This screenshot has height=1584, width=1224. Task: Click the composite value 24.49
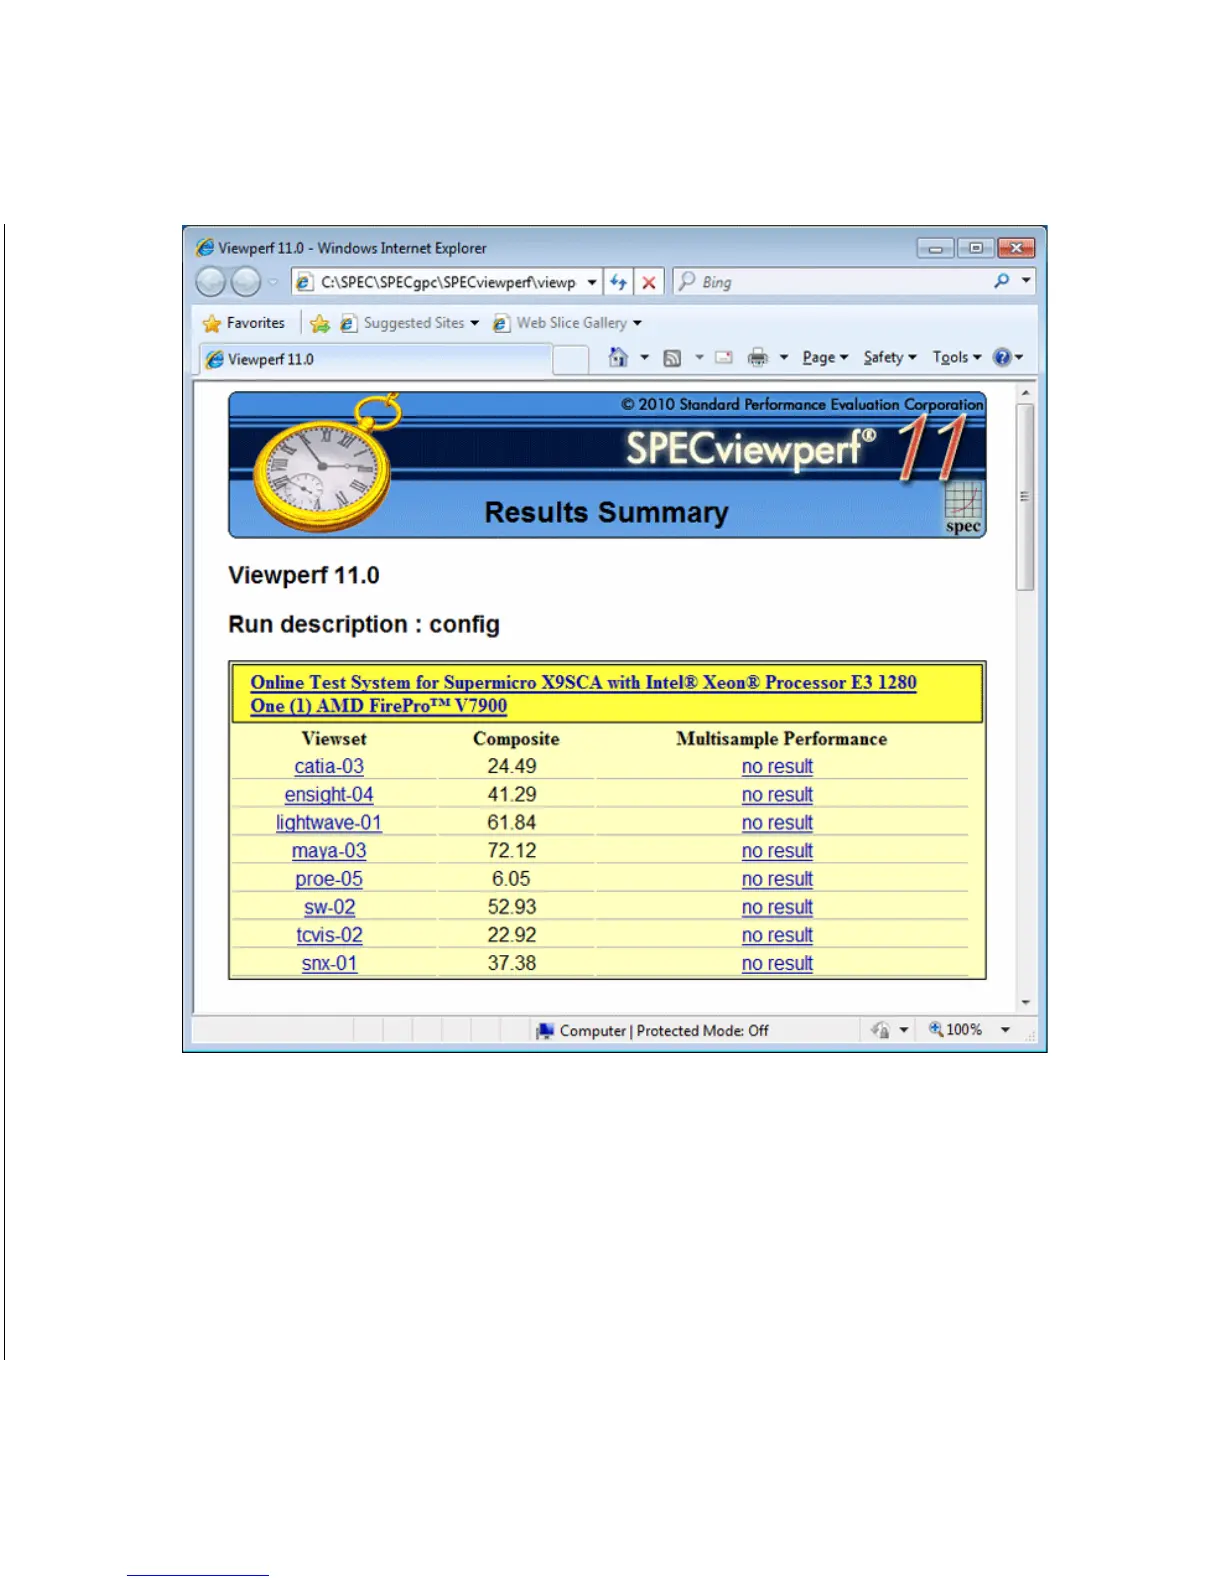(x=512, y=766)
